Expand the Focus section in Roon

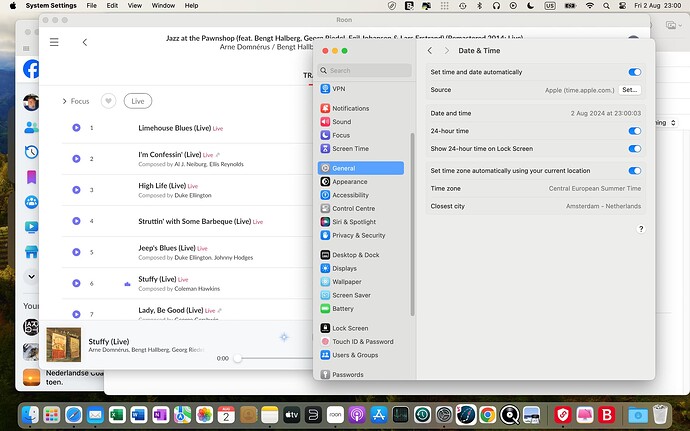[x=76, y=101]
